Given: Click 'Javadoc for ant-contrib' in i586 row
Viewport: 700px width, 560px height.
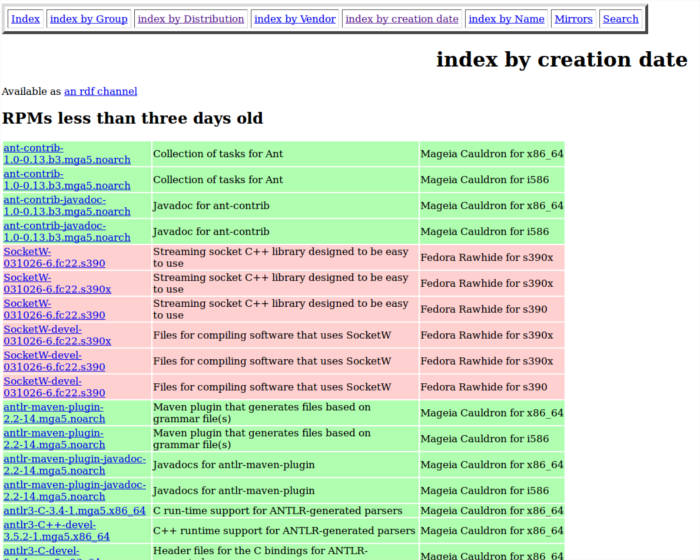Looking at the screenshot, I should pyautogui.click(x=211, y=232).
